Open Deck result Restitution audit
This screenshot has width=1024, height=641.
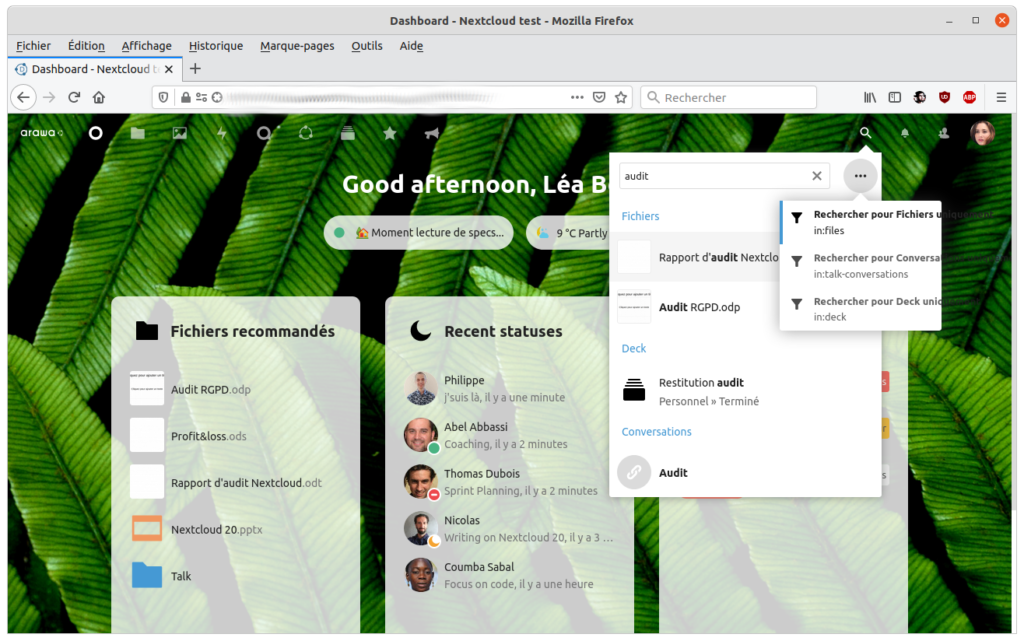[745, 391]
